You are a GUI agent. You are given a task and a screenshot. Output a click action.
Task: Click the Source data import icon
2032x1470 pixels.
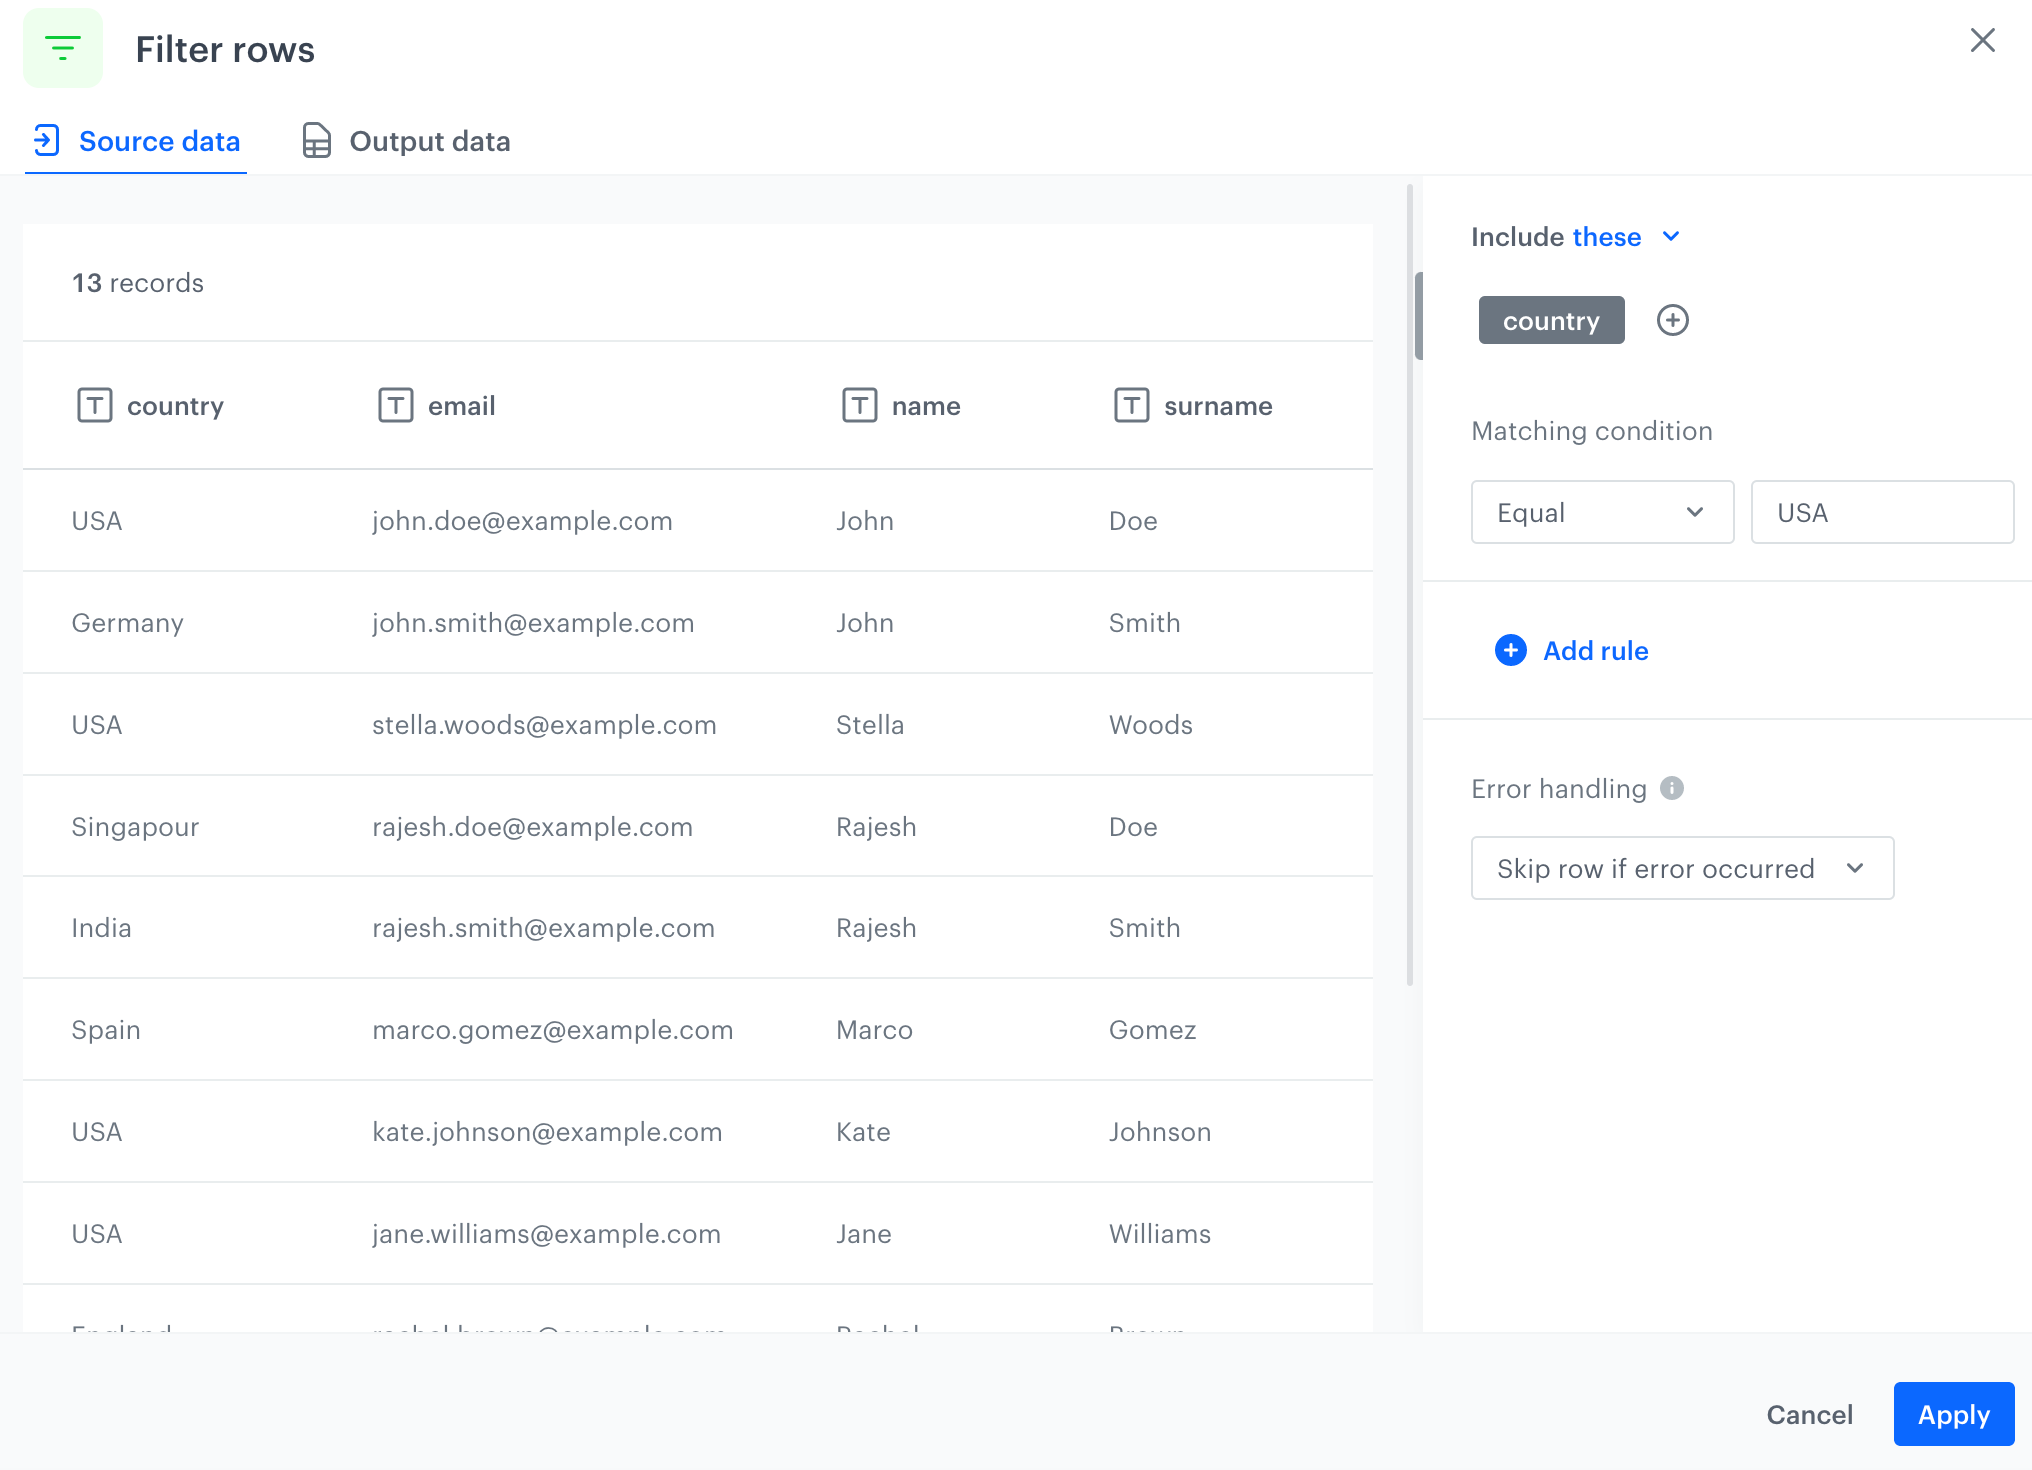47,141
